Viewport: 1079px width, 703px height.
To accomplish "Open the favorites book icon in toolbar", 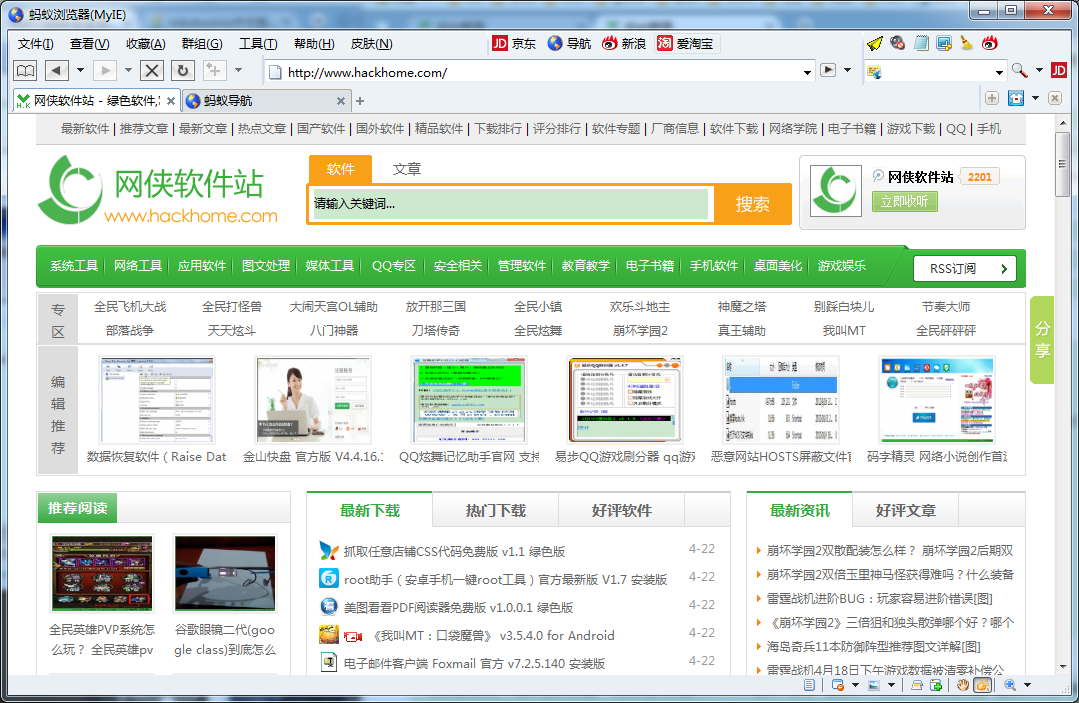I will (x=25, y=70).
